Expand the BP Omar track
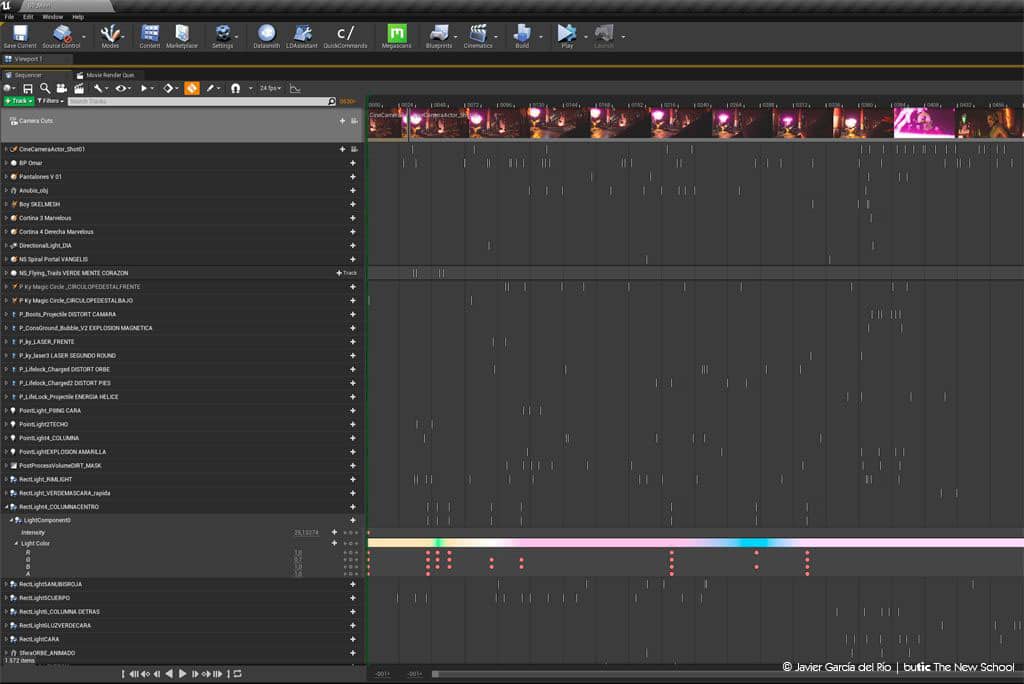The image size is (1024, 684). click(x=7, y=163)
